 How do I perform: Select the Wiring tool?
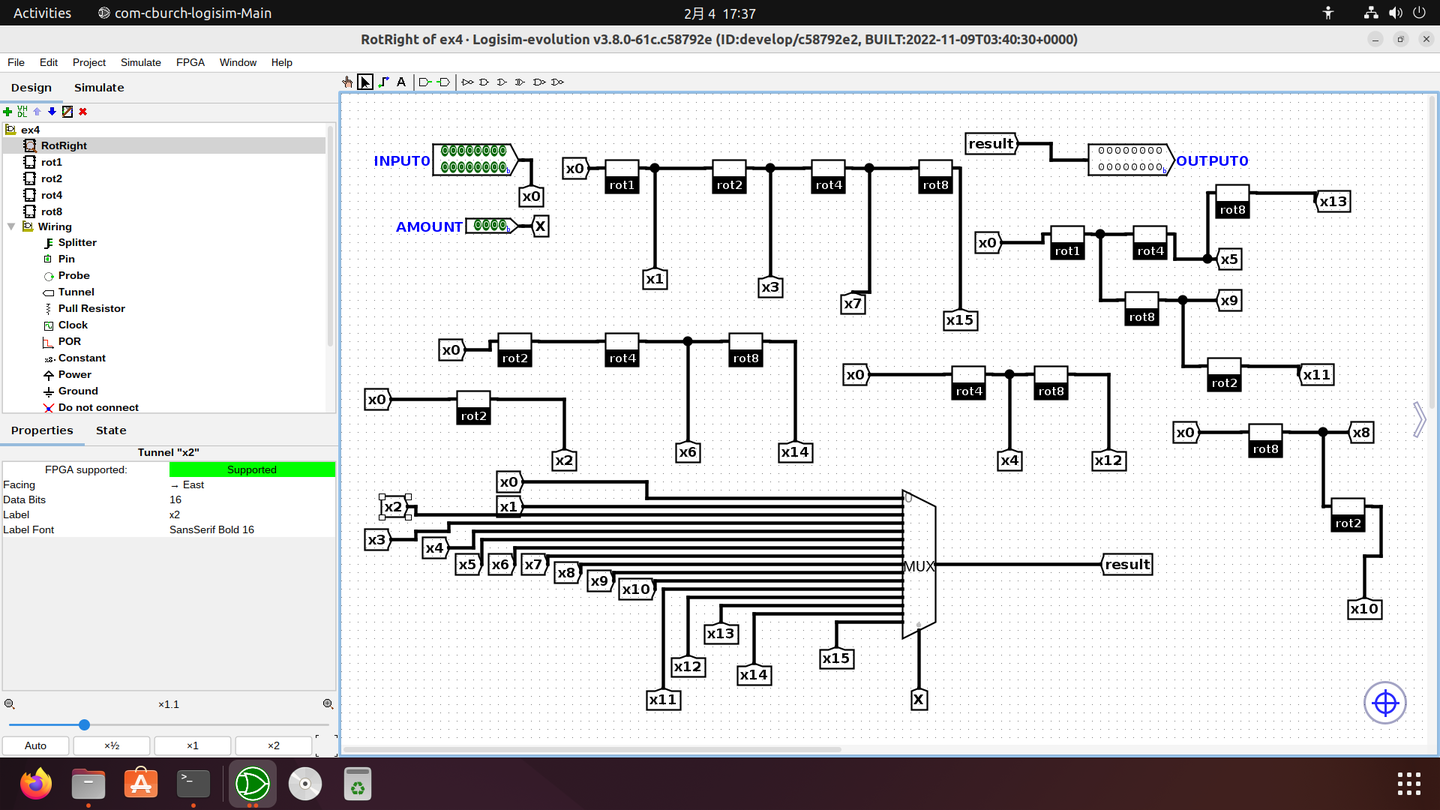coord(383,82)
